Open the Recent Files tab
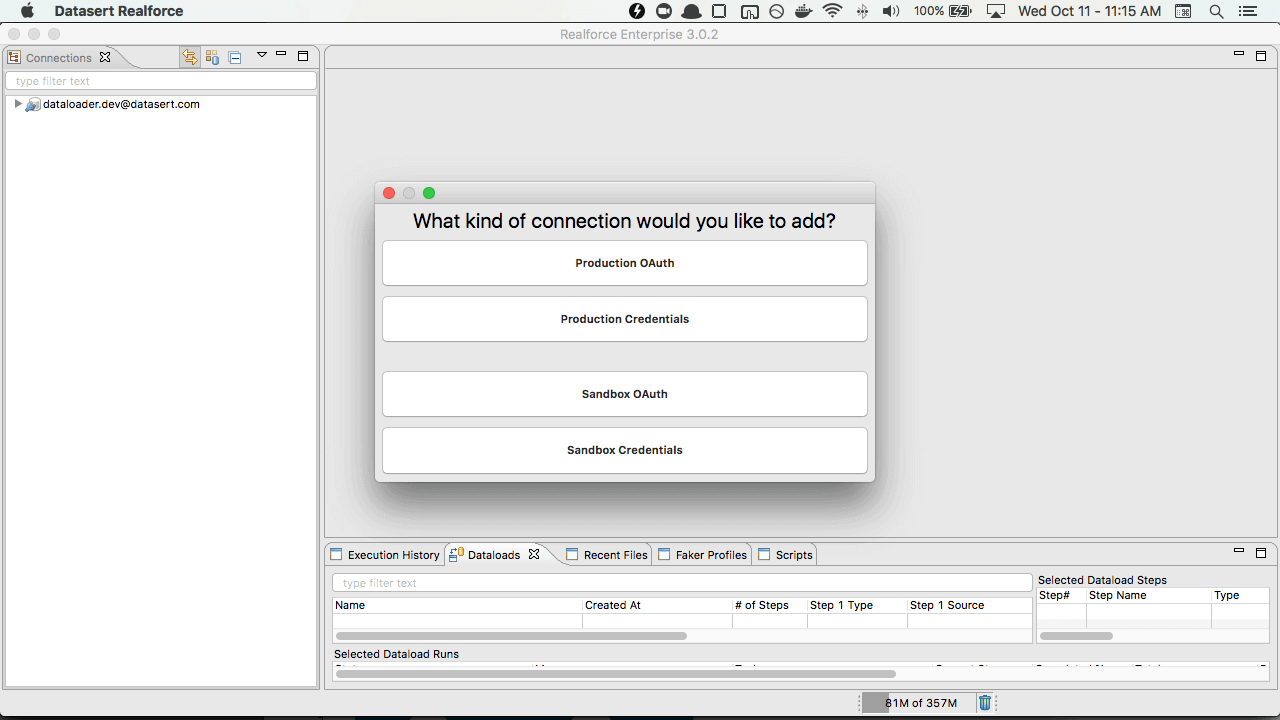 point(607,555)
